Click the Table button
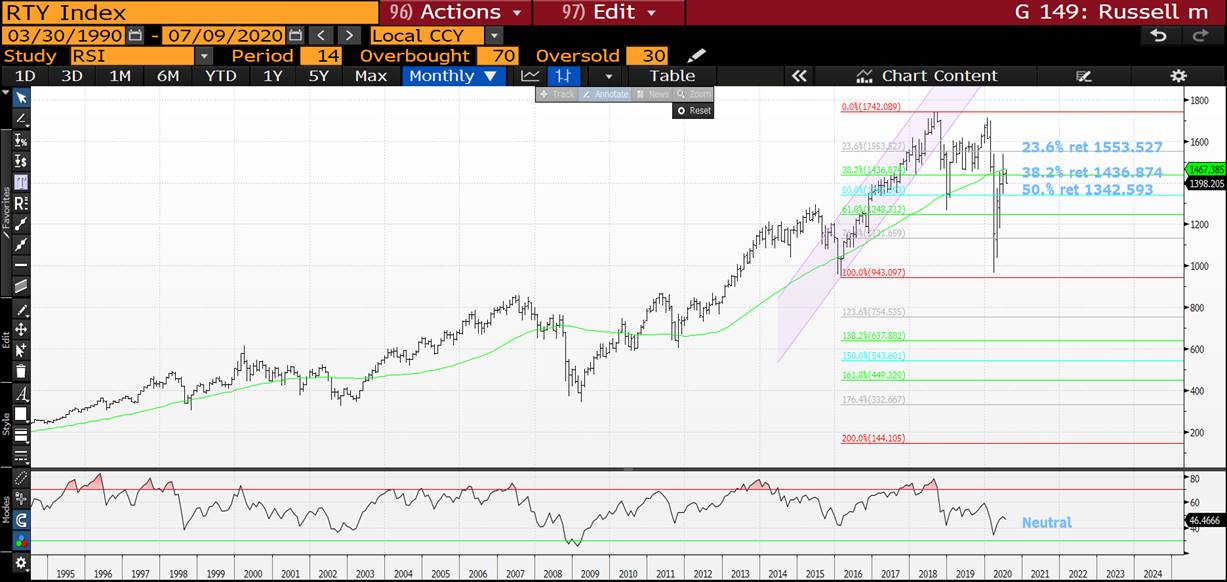The width and height of the screenshot is (1227, 582). [x=672, y=76]
